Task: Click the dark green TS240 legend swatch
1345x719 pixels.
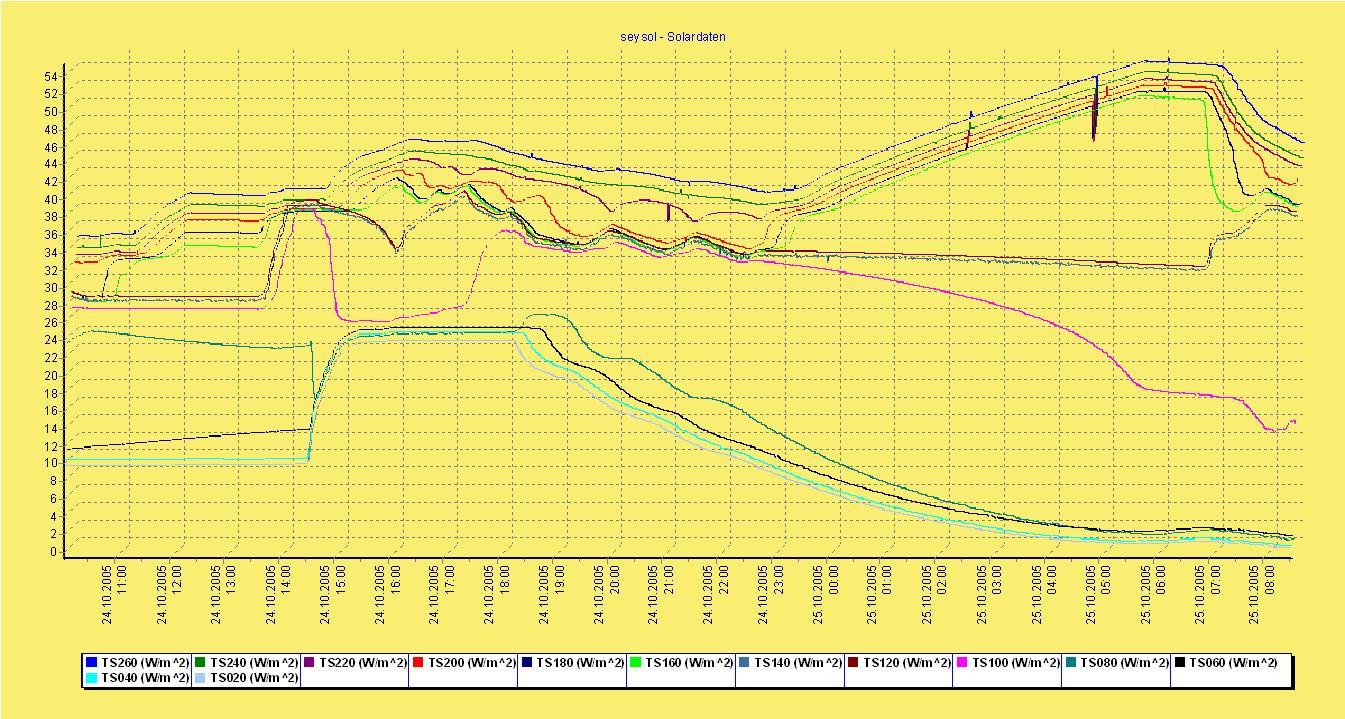Action: pos(200,662)
